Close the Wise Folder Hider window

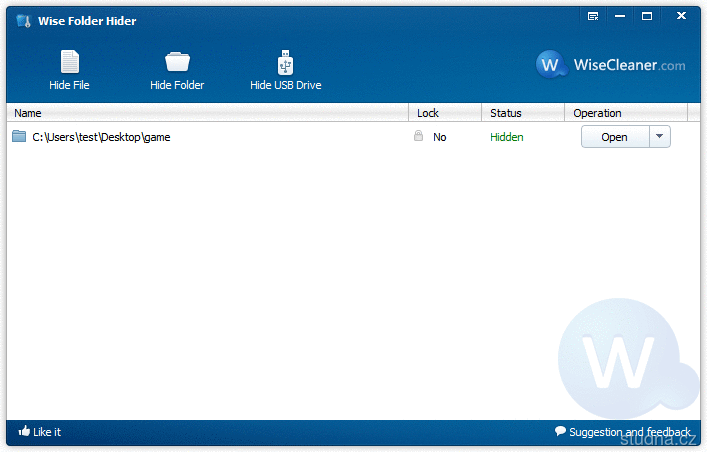coord(681,16)
